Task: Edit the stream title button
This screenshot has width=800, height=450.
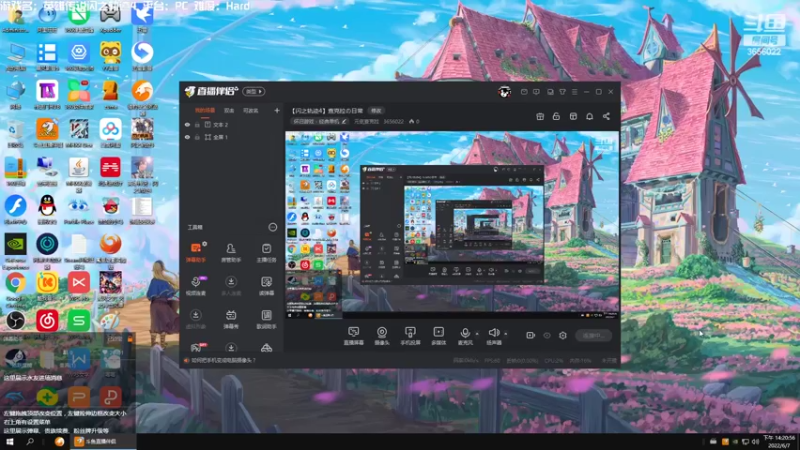Action: pos(376,111)
